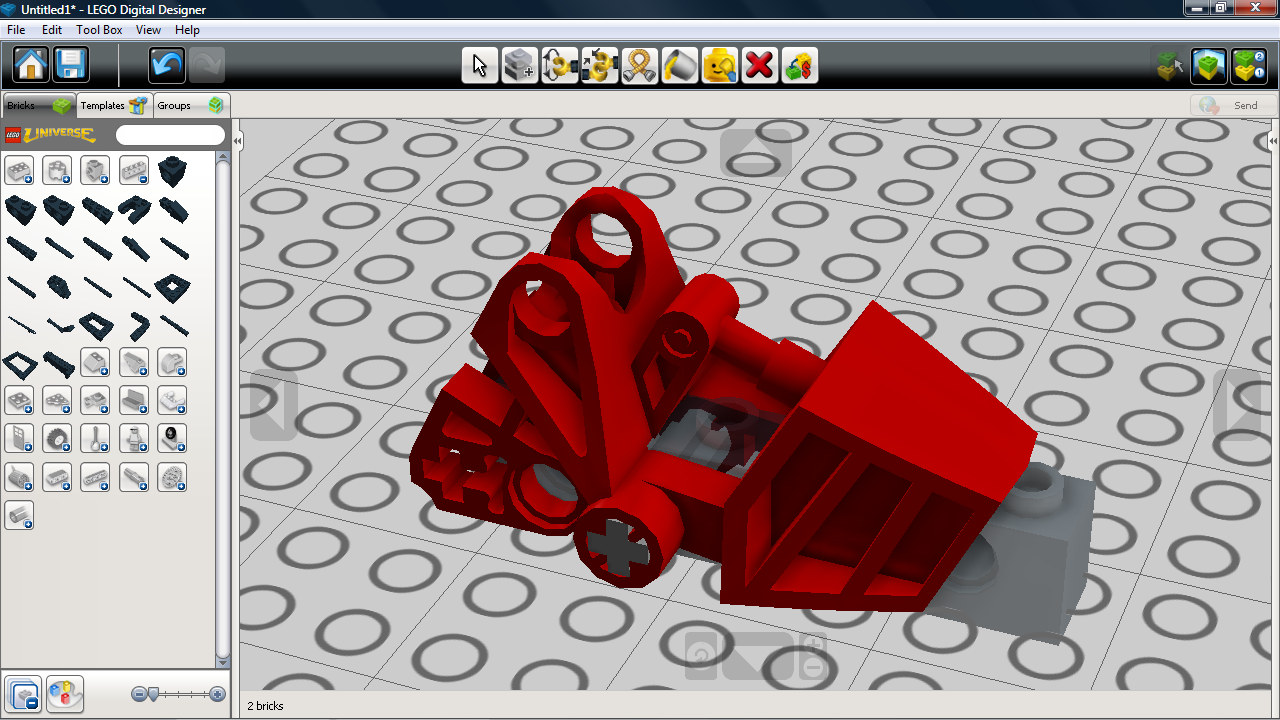Image resolution: width=1280 pixels, height=720 pixels.
Task: Select the arrow Selection tool
Action: pos(480,66)
